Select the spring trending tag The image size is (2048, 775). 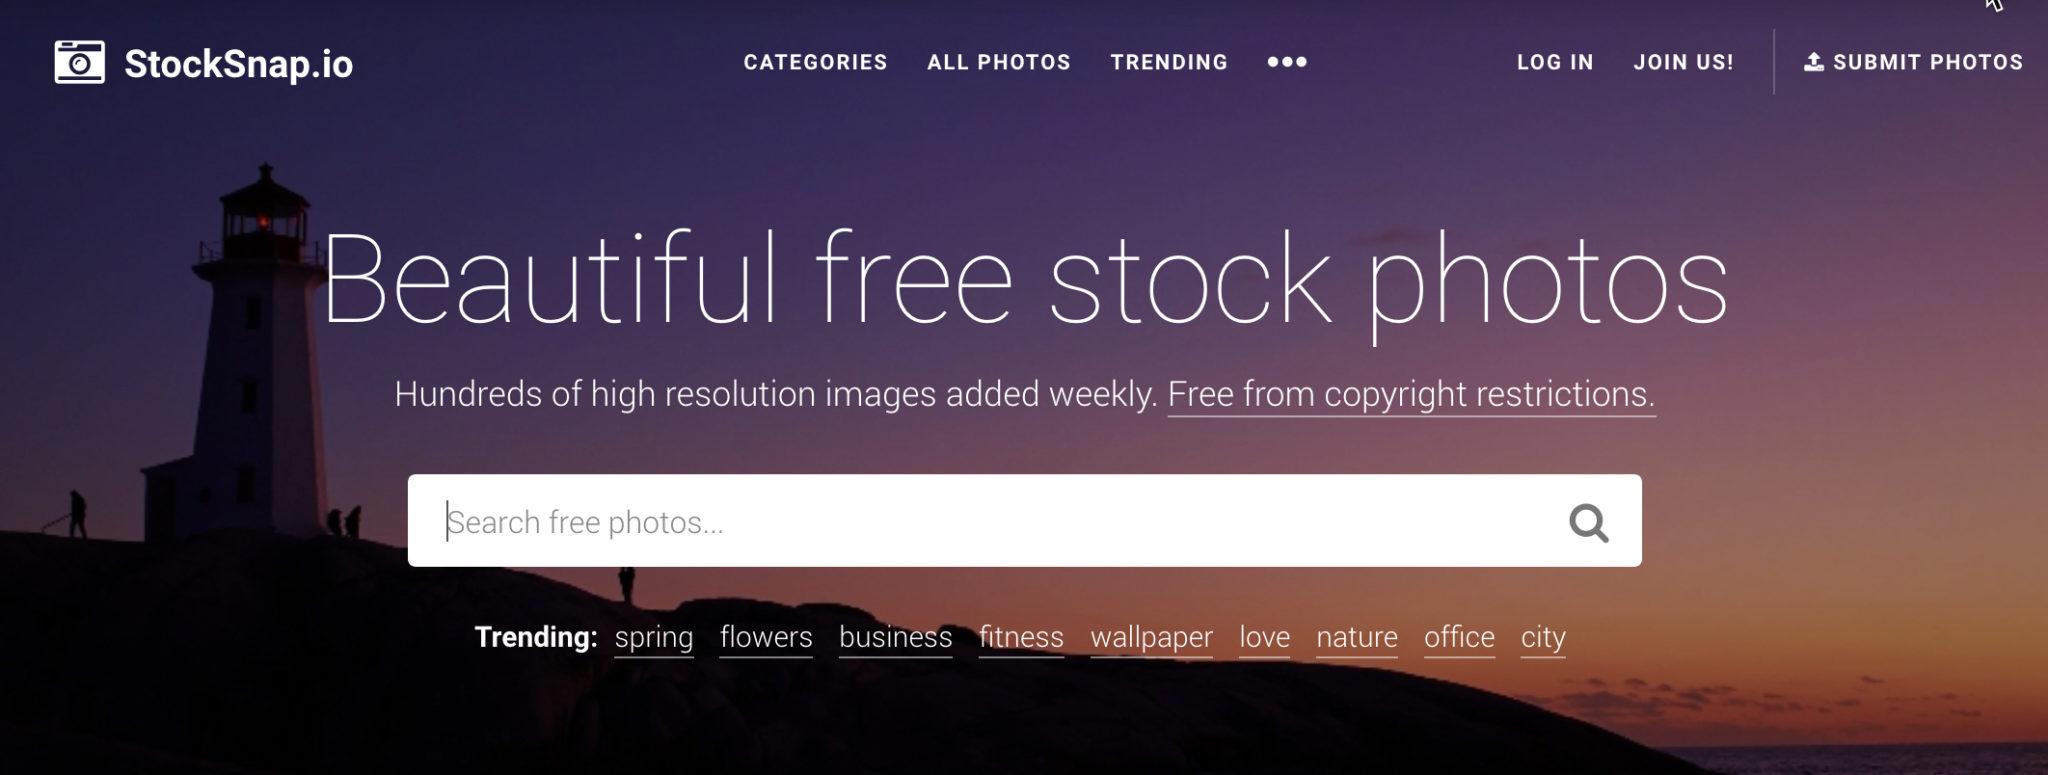click(x=653, y=638)
